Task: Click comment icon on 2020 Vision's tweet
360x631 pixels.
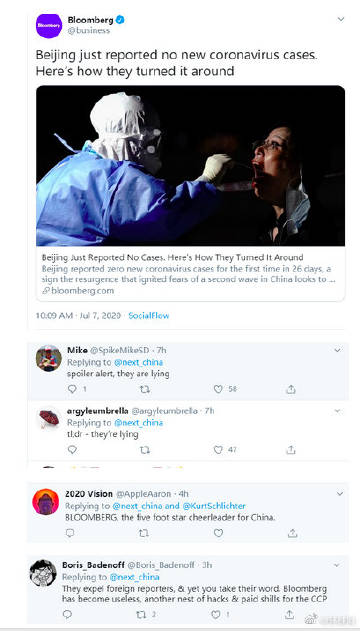Action: click(70, 533)
